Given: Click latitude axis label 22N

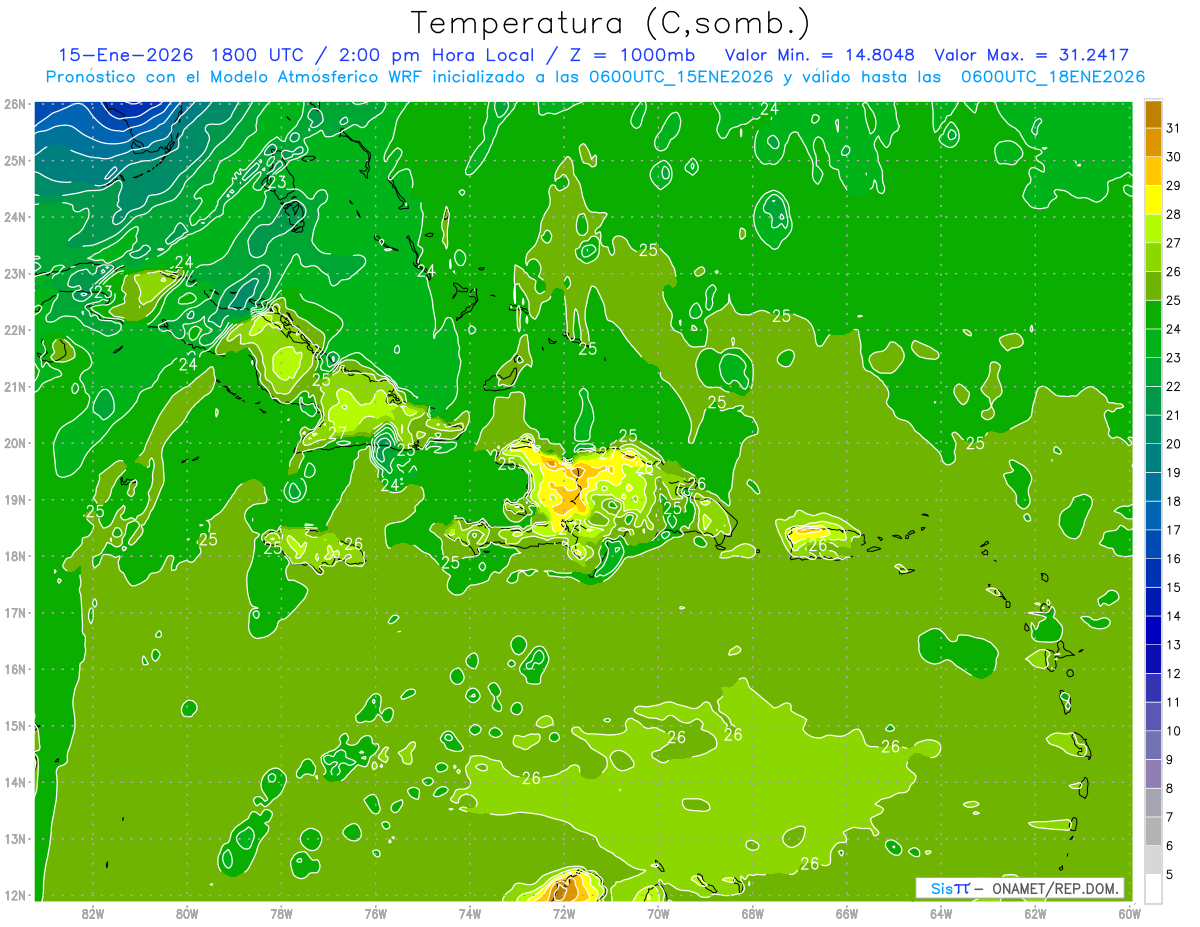Looking at the screenshot, I should tap(15, 330).
